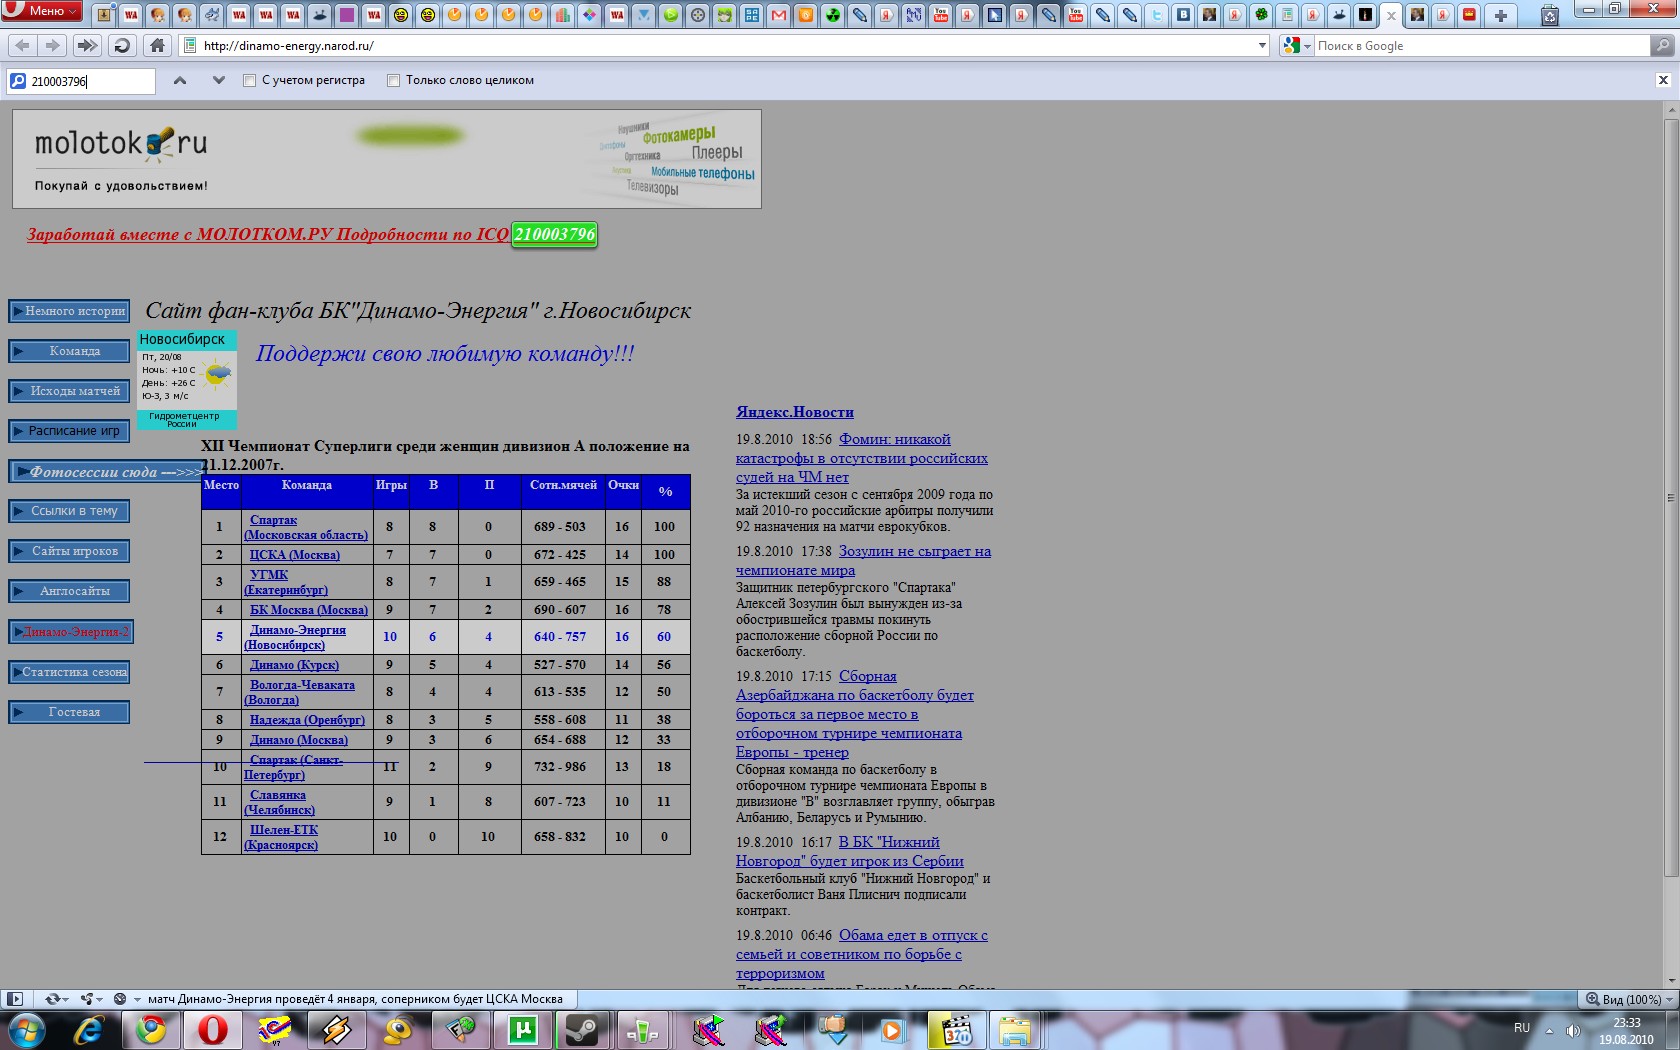Open the Opera Меню dropdown
This screenshot has height=1050, width=1680.
41,11
